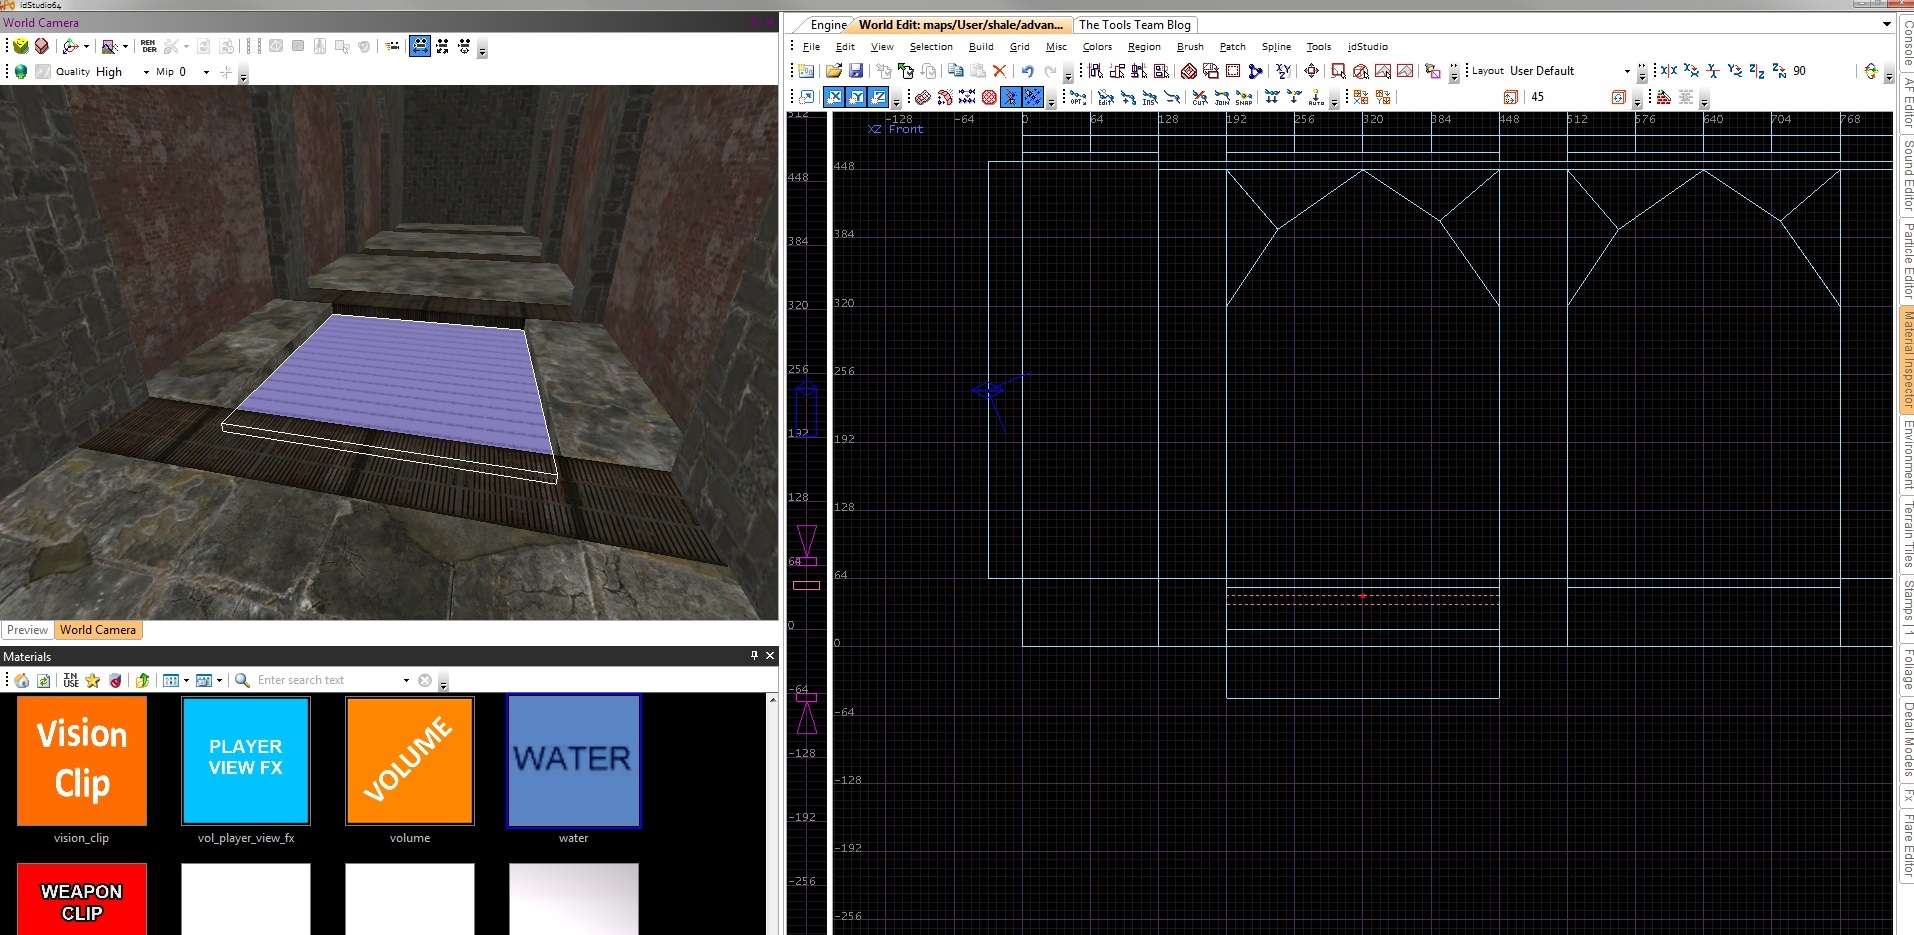Viewport: 1914px width, 935px height.
Task: Select the spline Join tool icon
Action: coord(1221,97)
